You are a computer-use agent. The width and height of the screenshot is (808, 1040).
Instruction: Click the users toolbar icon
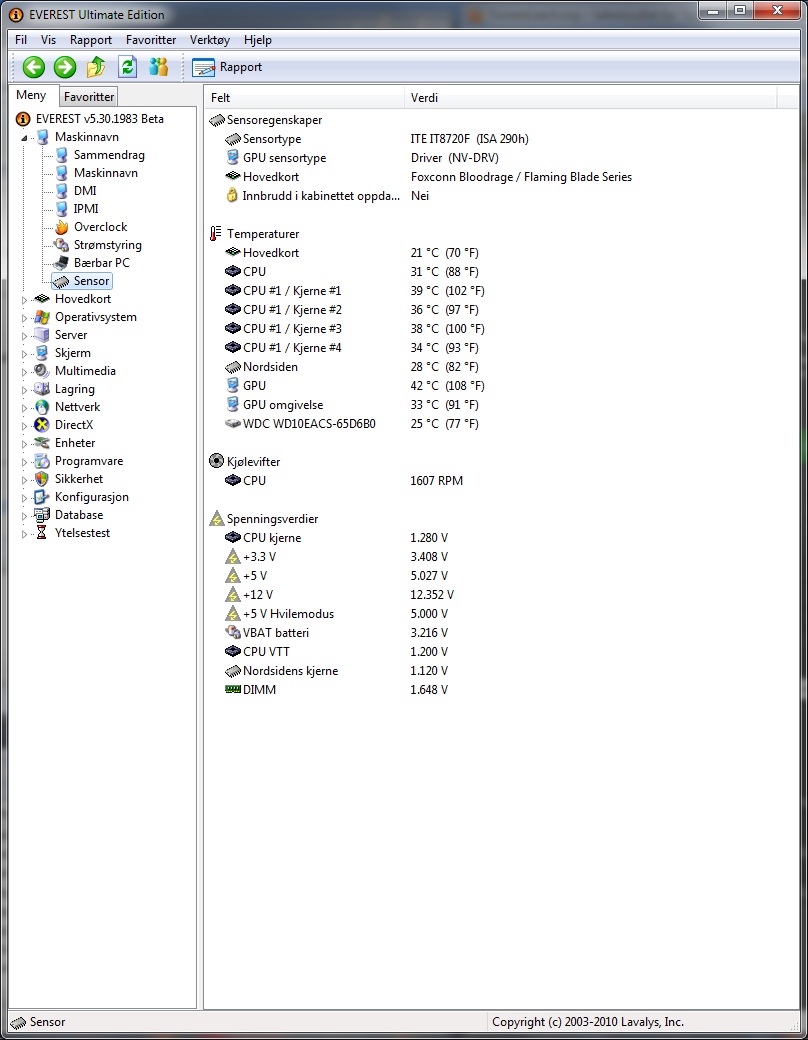pyautogui.click(x=159, y=67)
